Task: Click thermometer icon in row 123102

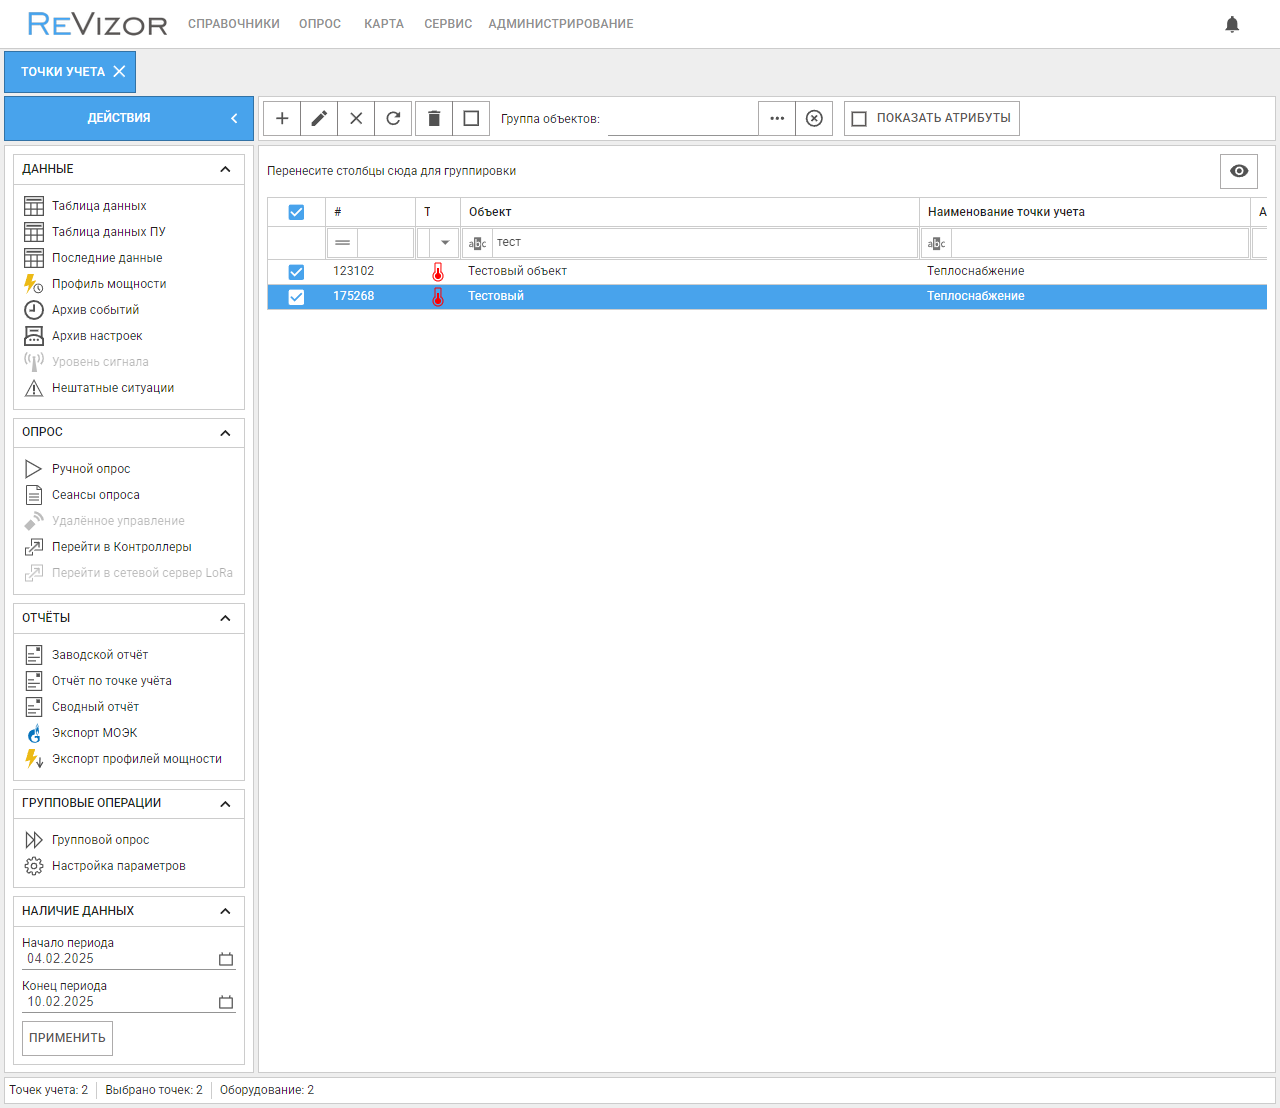Action: [x=438, y=271]
